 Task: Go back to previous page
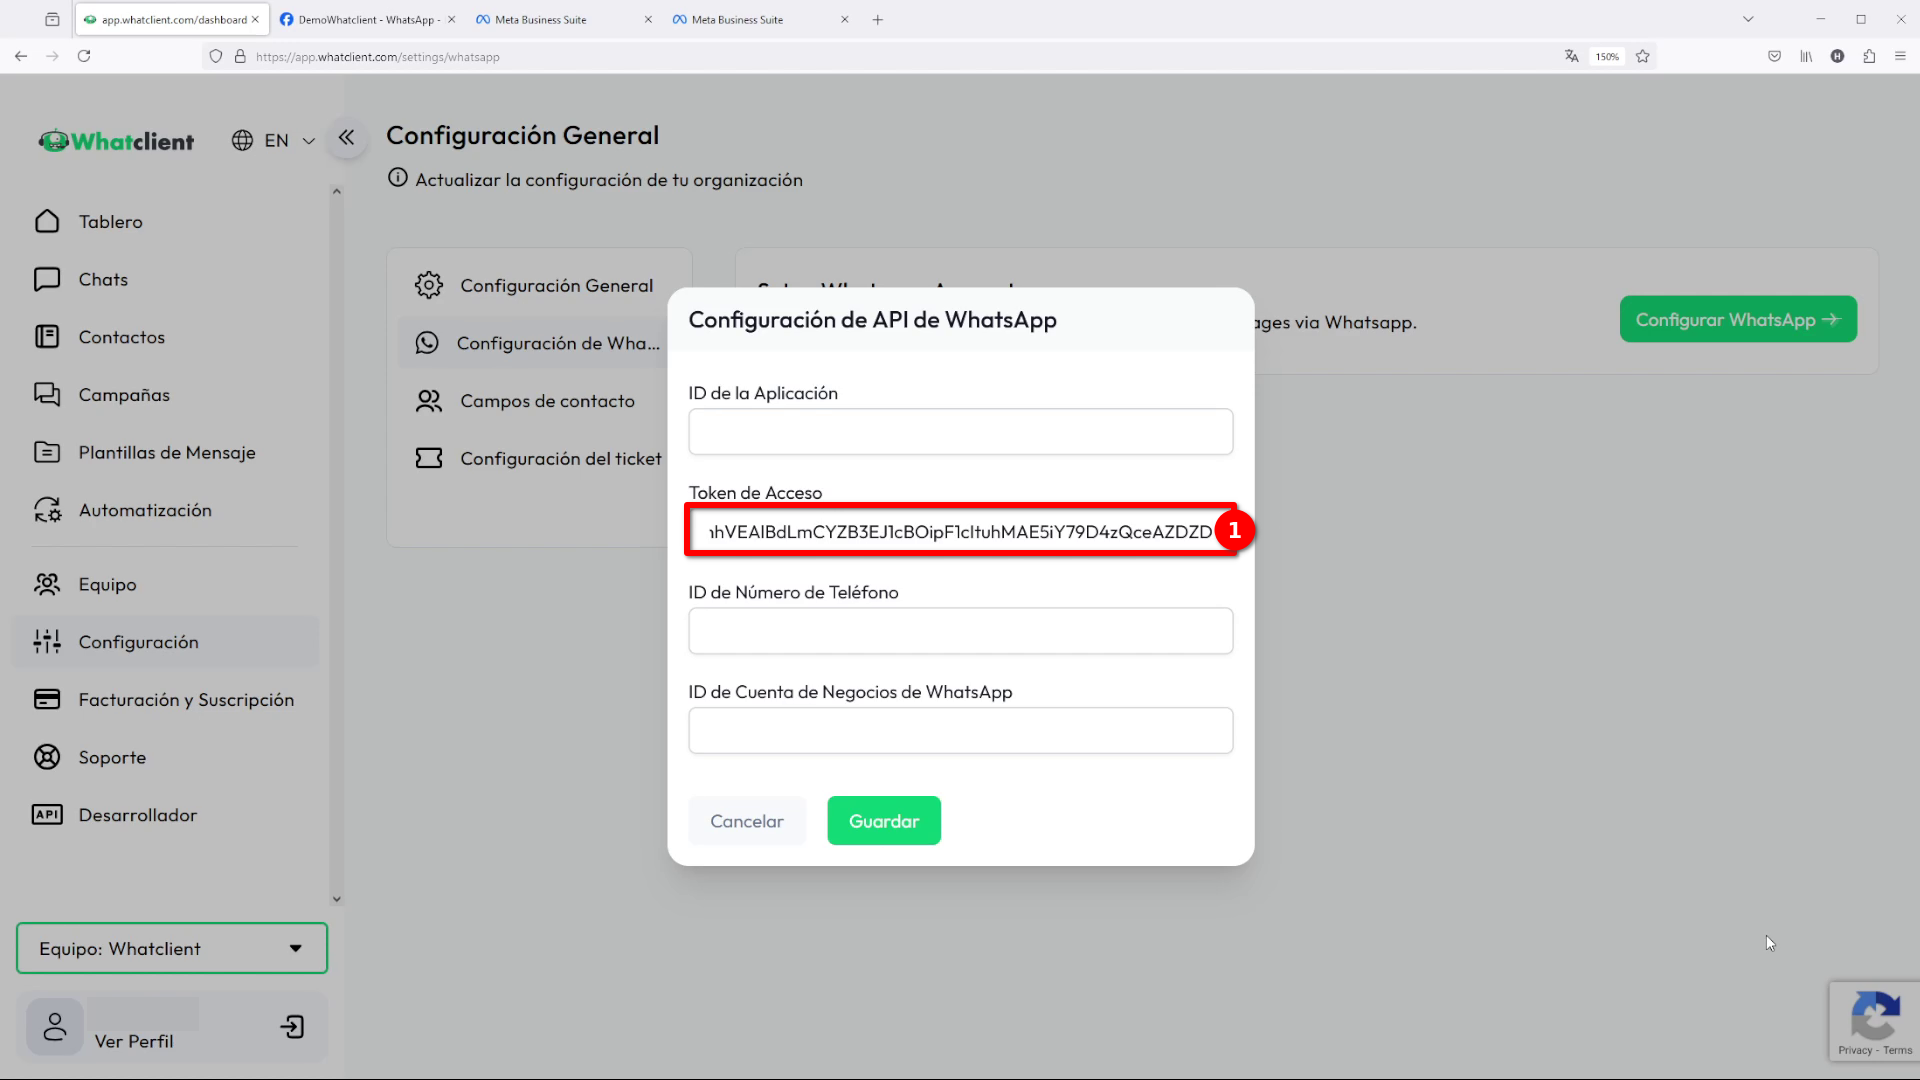(21, 57)
